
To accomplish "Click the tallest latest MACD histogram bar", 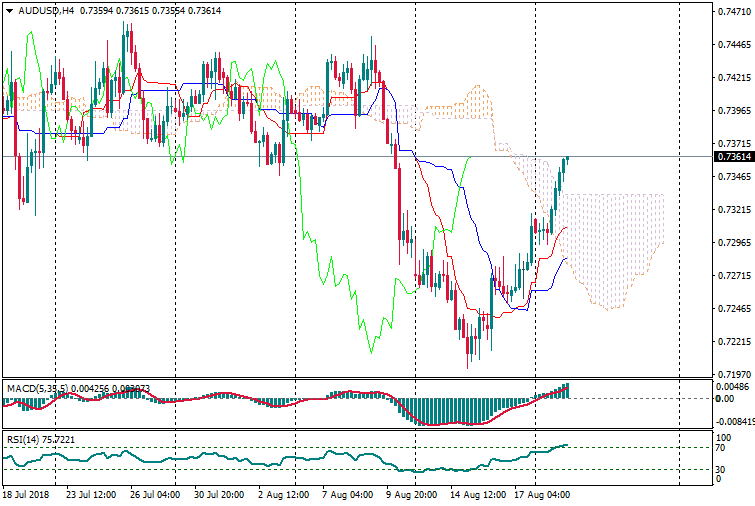I will (x=566, y=391).
